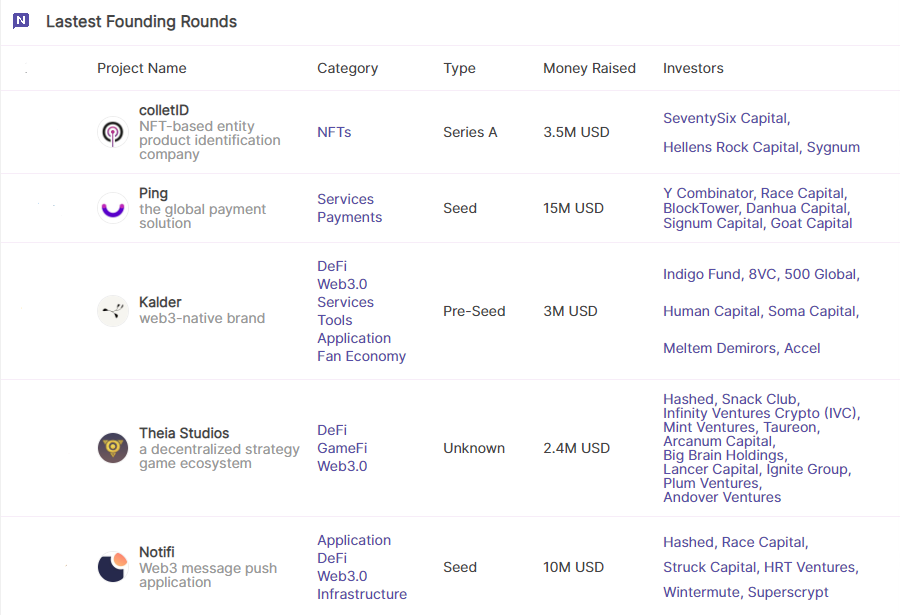Click DeFi category in Theia Studios row
The image size is (900, 615).
coord(332,430)
